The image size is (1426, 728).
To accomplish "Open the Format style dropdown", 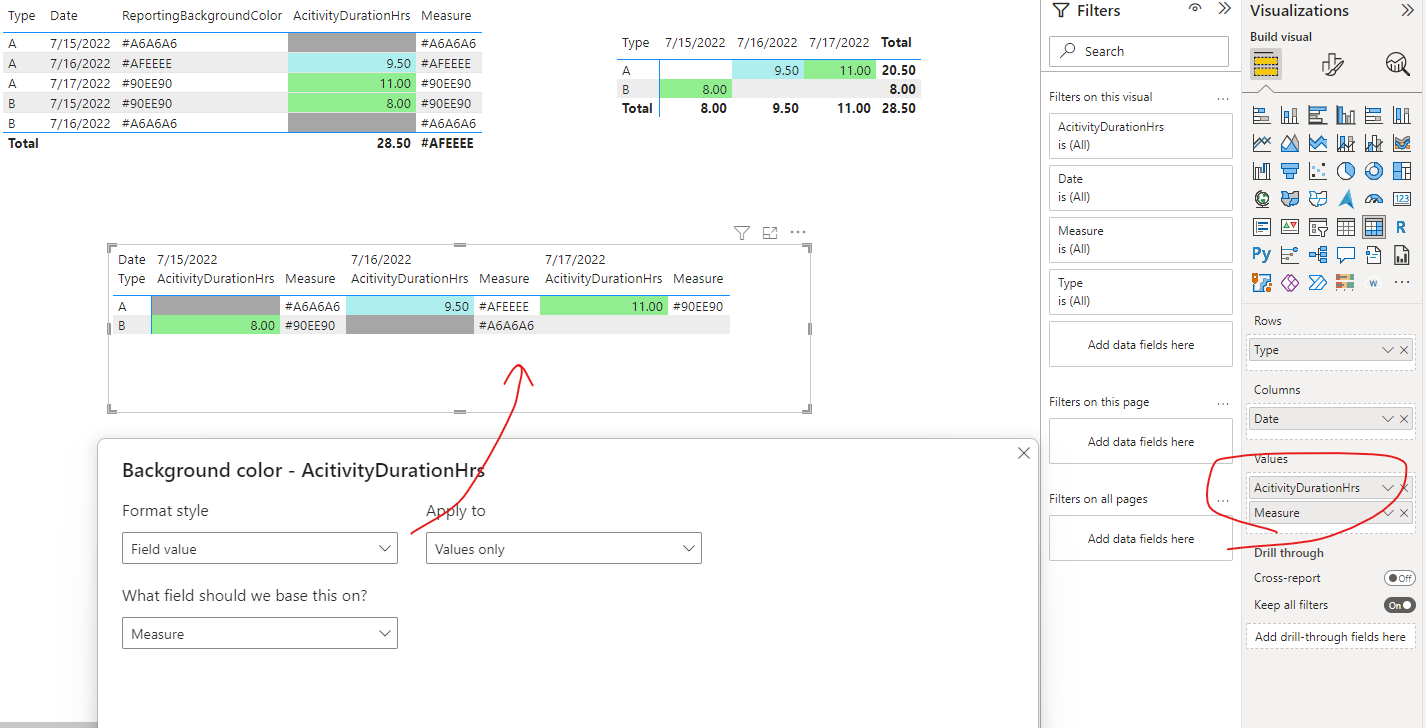I will pos(259,548).
